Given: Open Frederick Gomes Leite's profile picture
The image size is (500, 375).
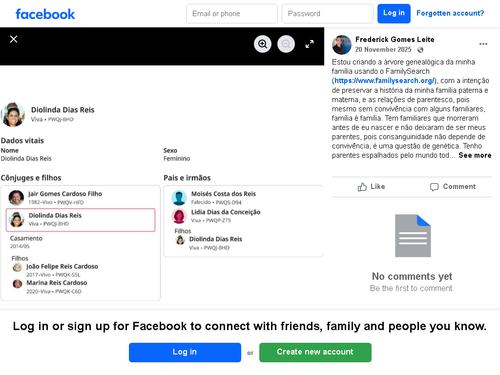Looking at the screenshot, I should 342,45.
